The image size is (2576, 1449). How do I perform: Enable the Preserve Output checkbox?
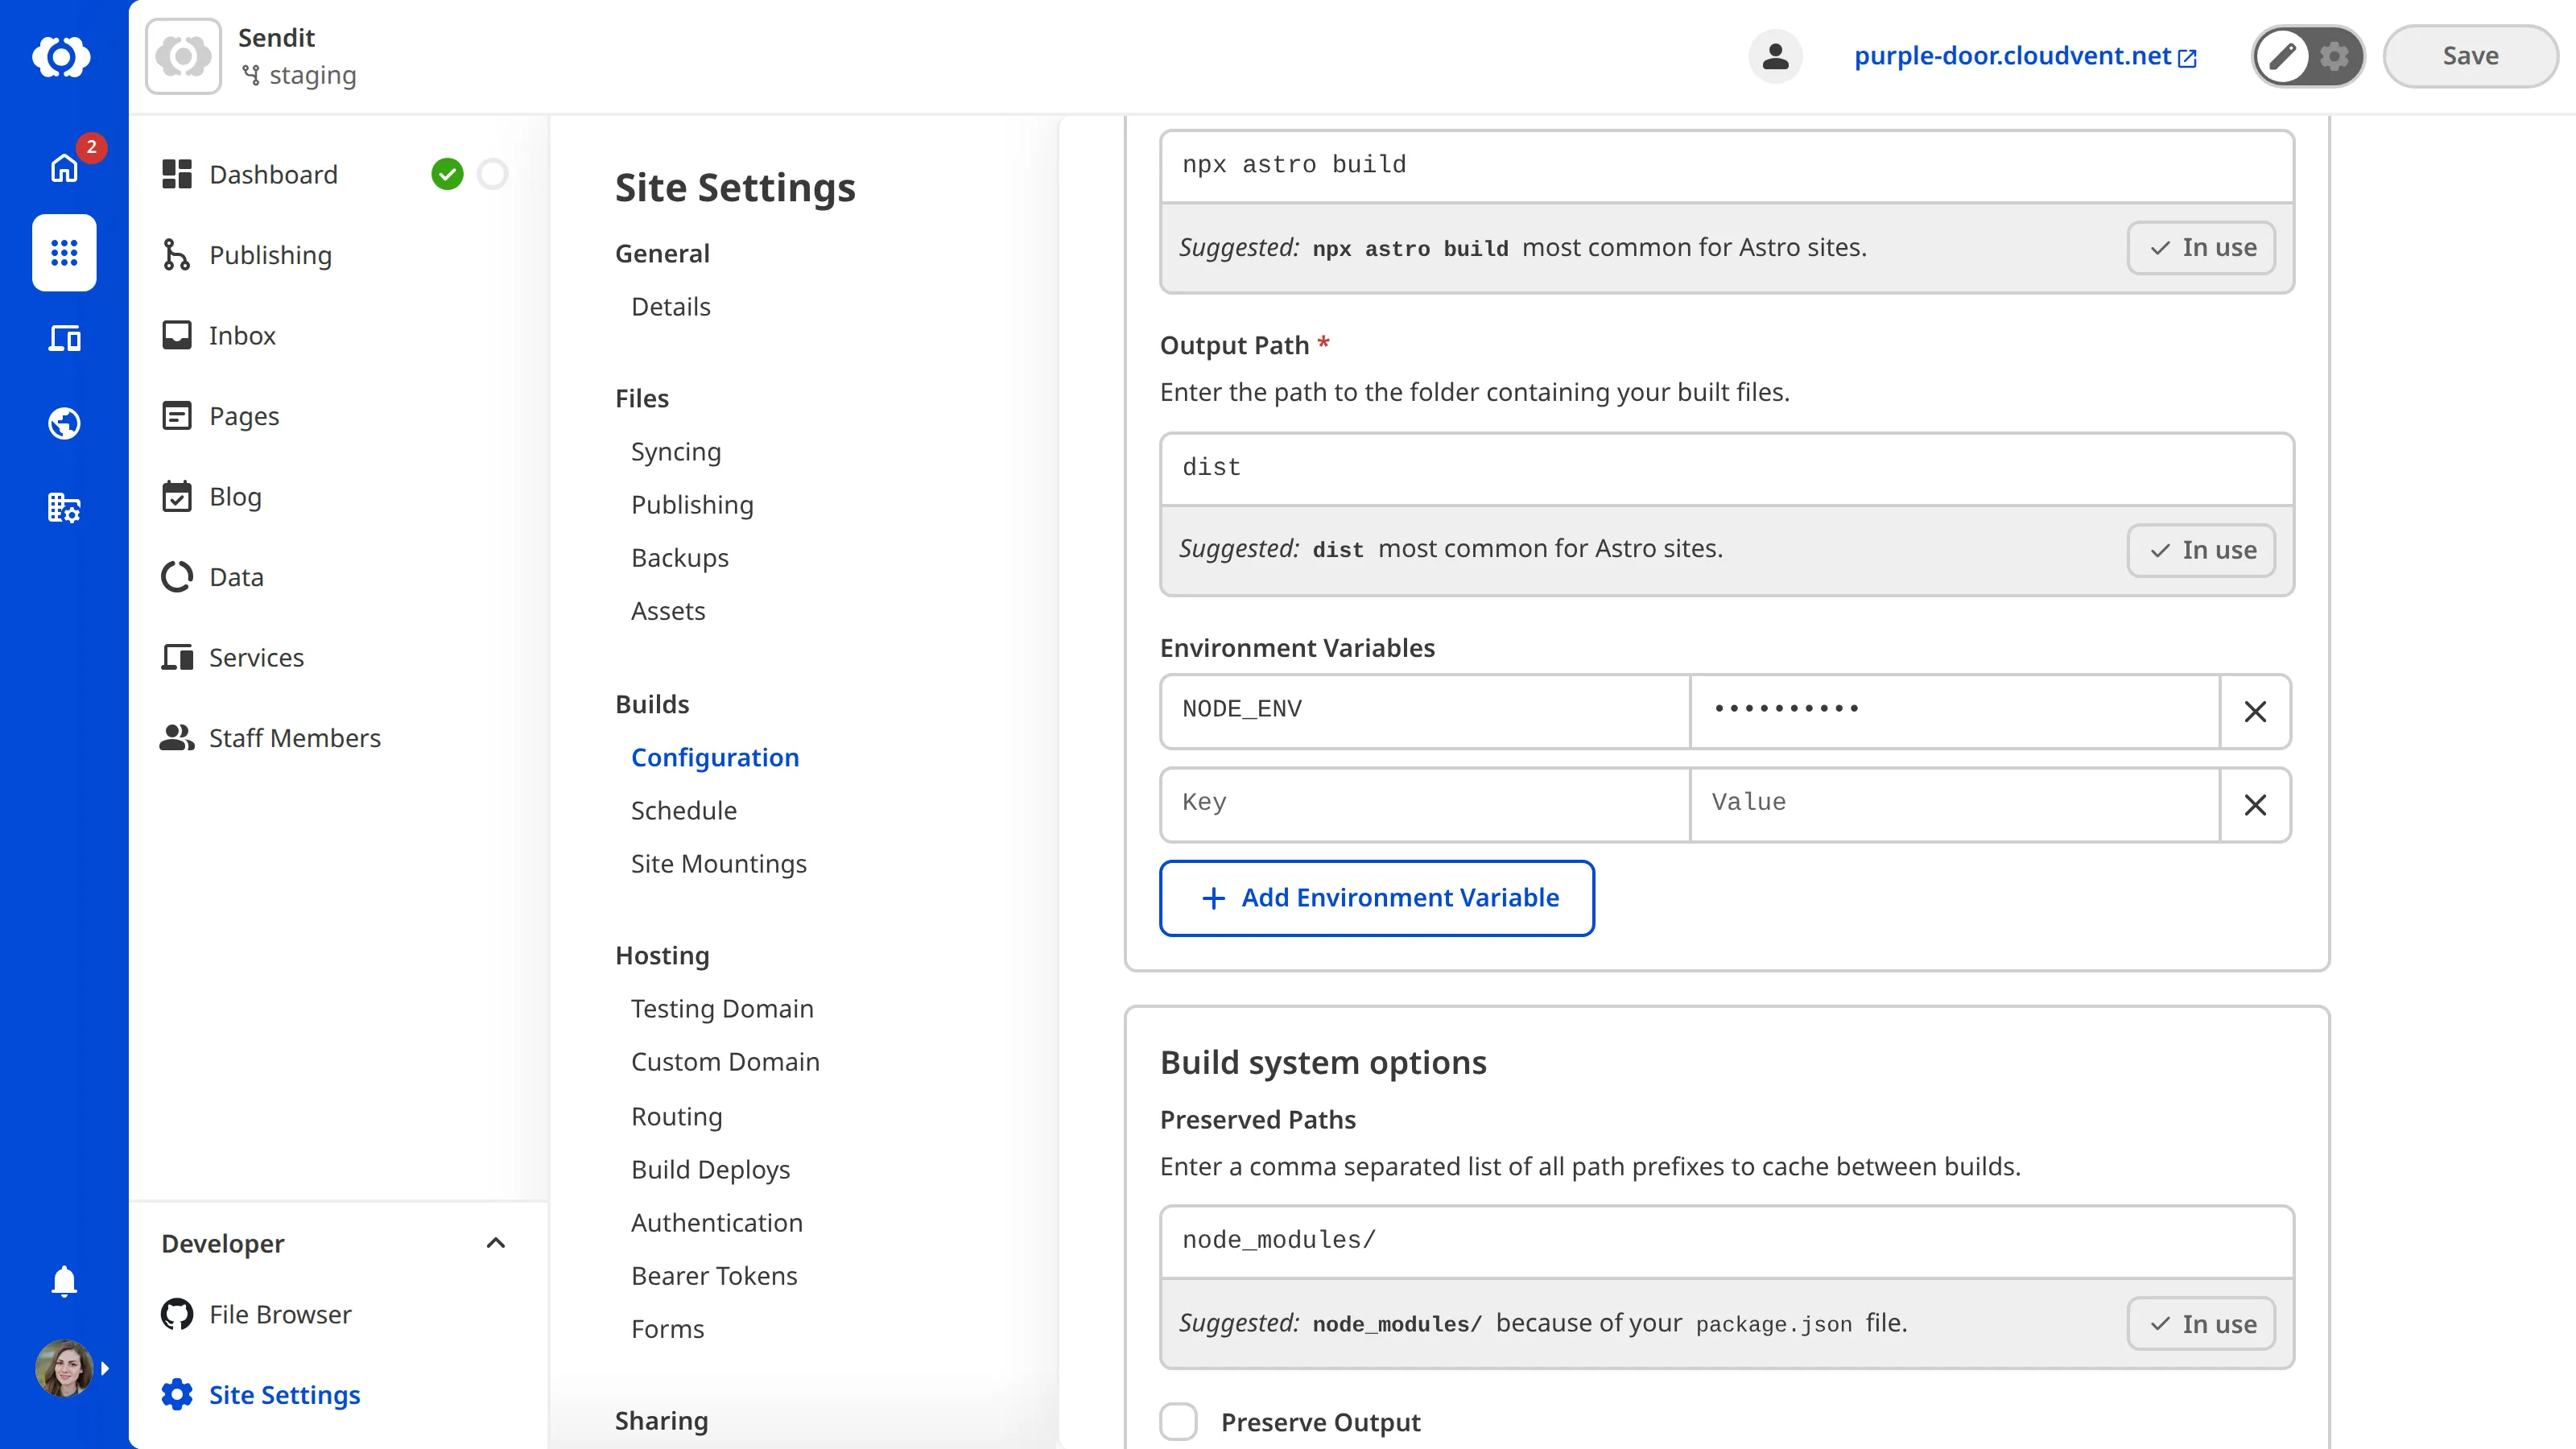1179,1421
